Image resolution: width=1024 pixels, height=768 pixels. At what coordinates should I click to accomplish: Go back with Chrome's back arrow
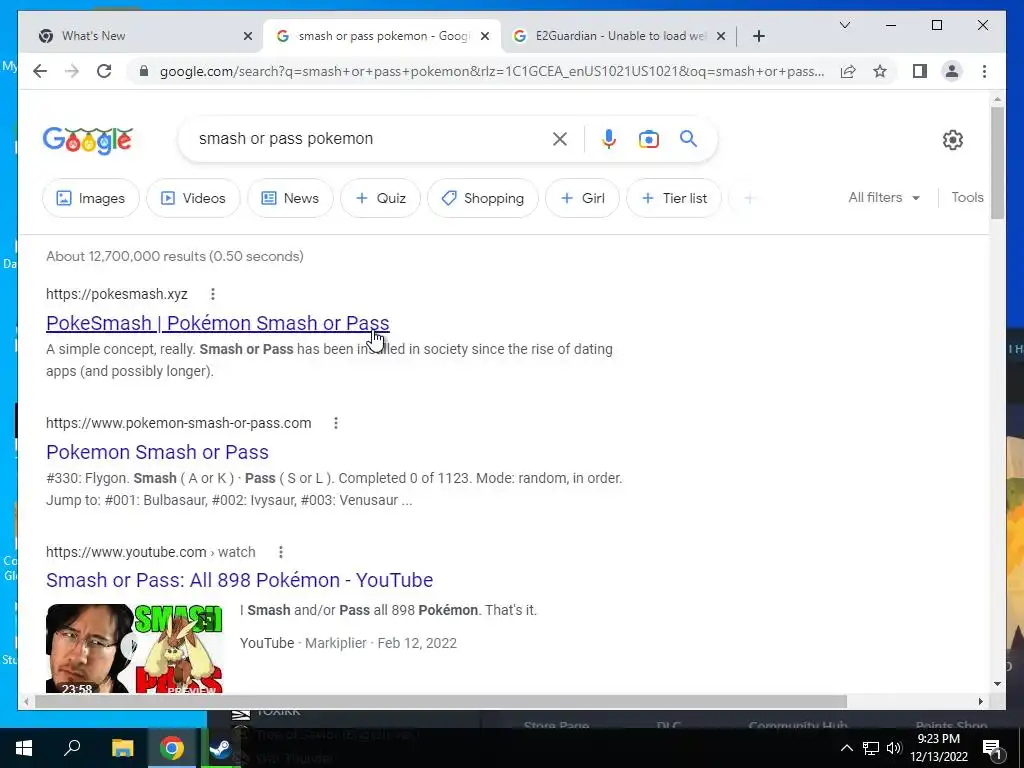(x=40, y=71)
